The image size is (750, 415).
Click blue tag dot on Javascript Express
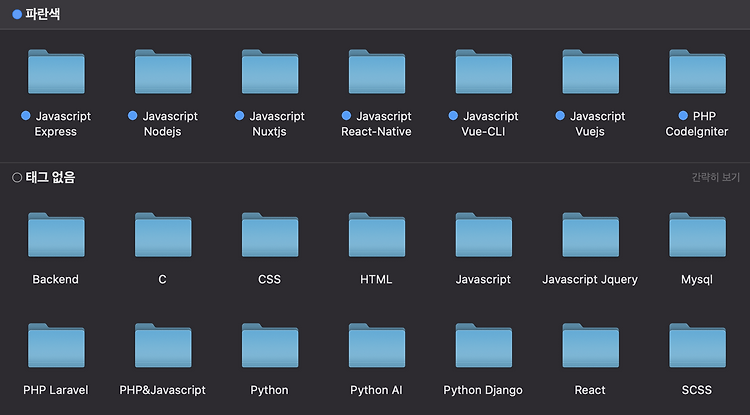tap(26, 116)
